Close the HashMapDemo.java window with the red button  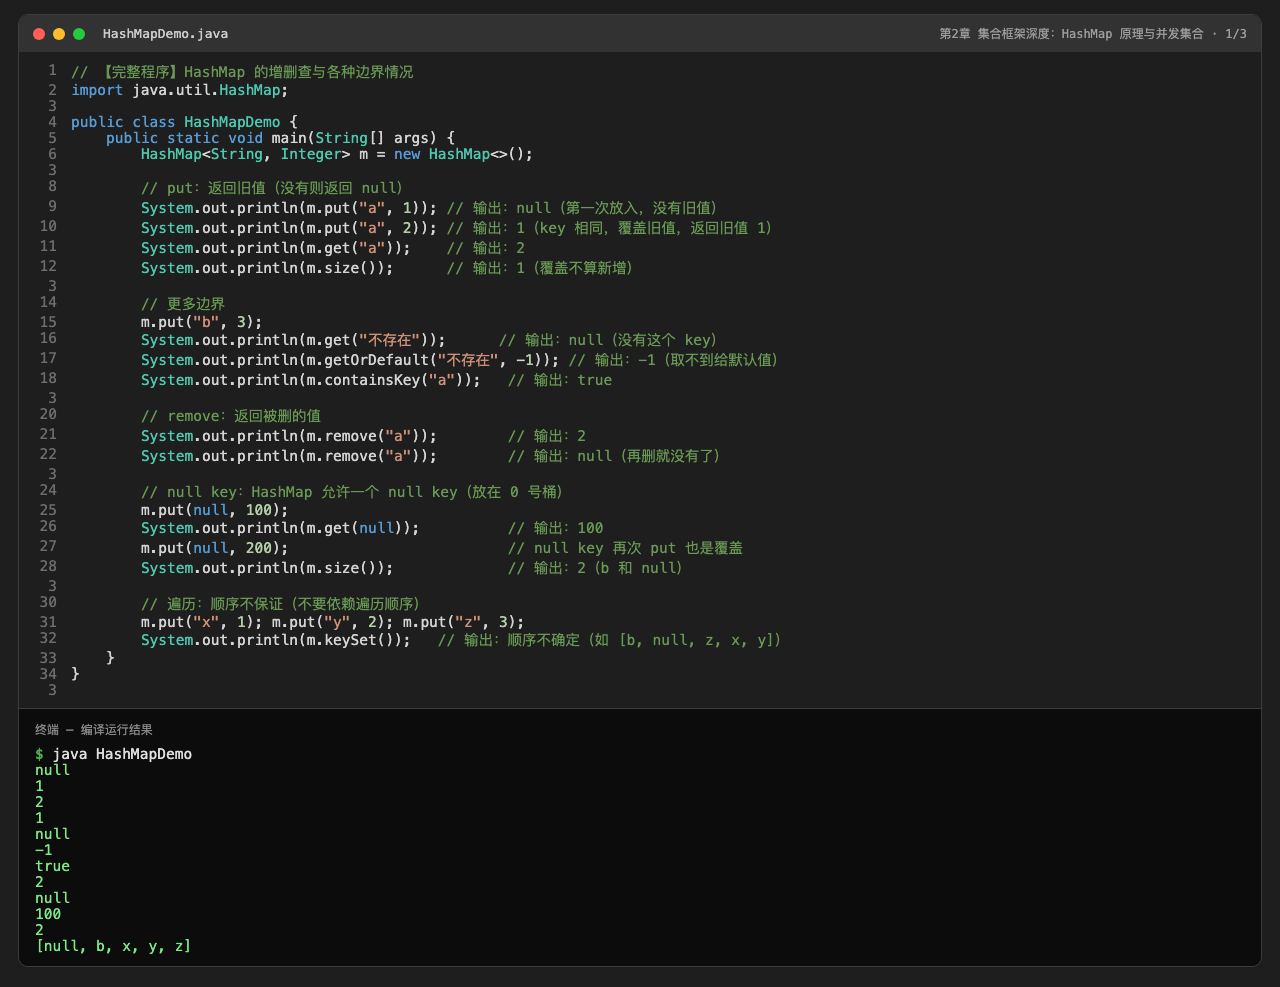coord(39,34)
